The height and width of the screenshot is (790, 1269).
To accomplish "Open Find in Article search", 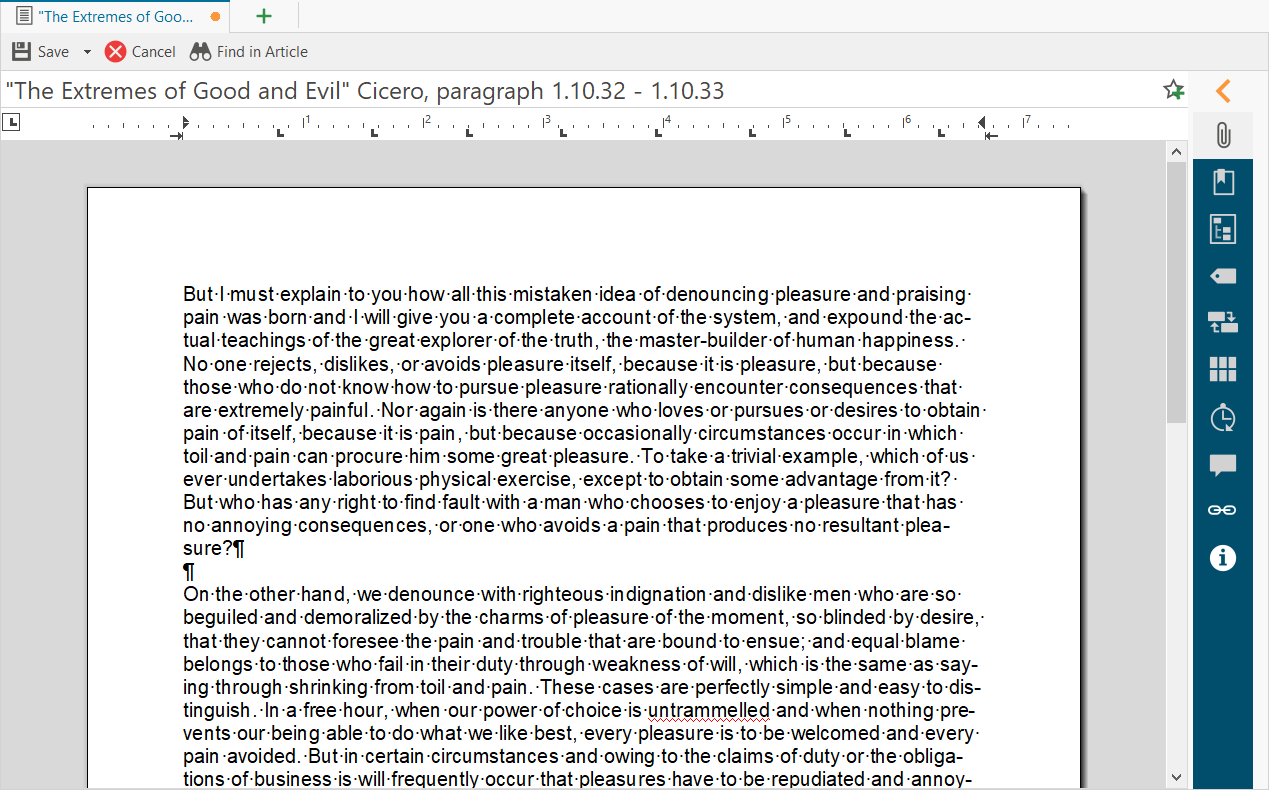I will tap(249, 52).
